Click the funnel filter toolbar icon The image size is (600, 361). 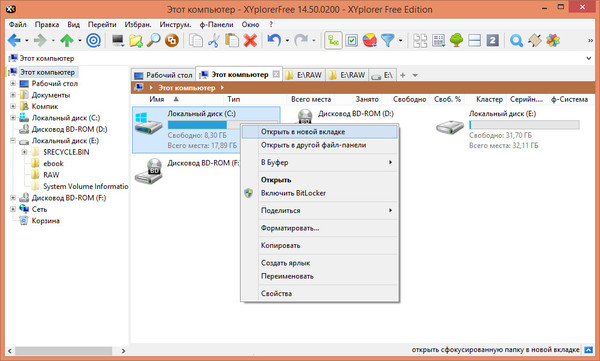(388, 40)
